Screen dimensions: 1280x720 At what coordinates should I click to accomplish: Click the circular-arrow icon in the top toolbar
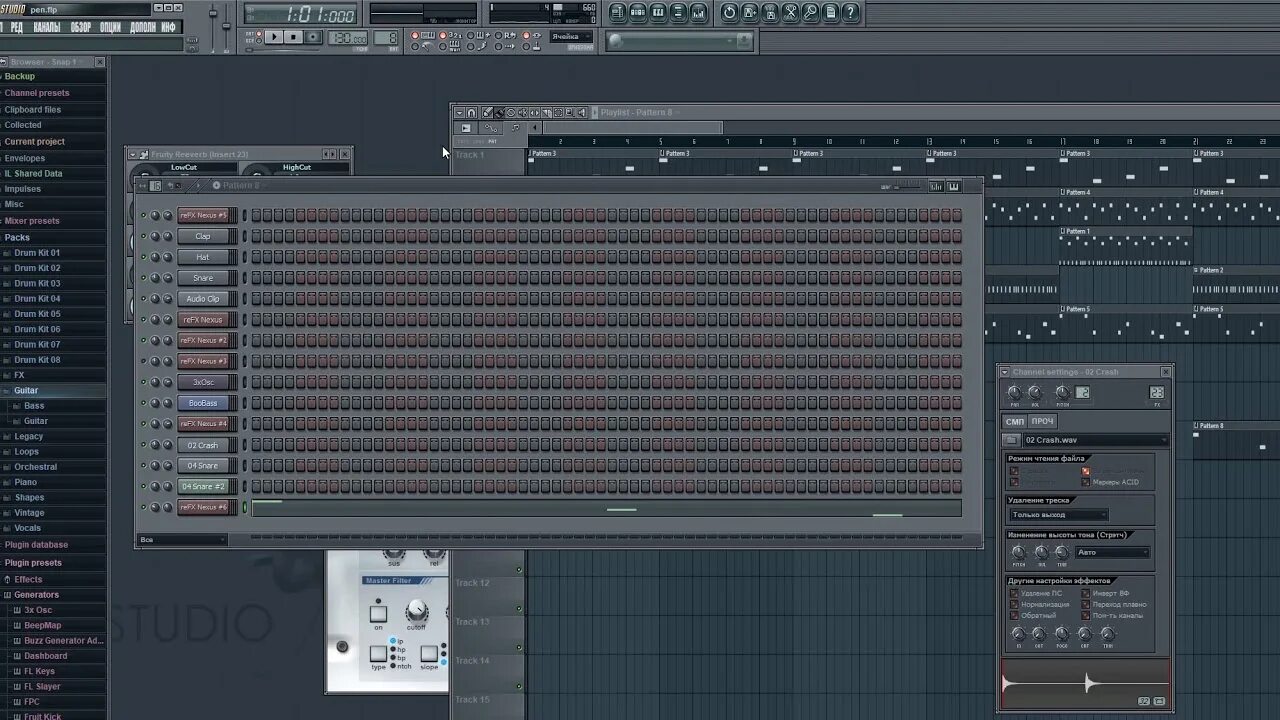(x=729, y=12)
